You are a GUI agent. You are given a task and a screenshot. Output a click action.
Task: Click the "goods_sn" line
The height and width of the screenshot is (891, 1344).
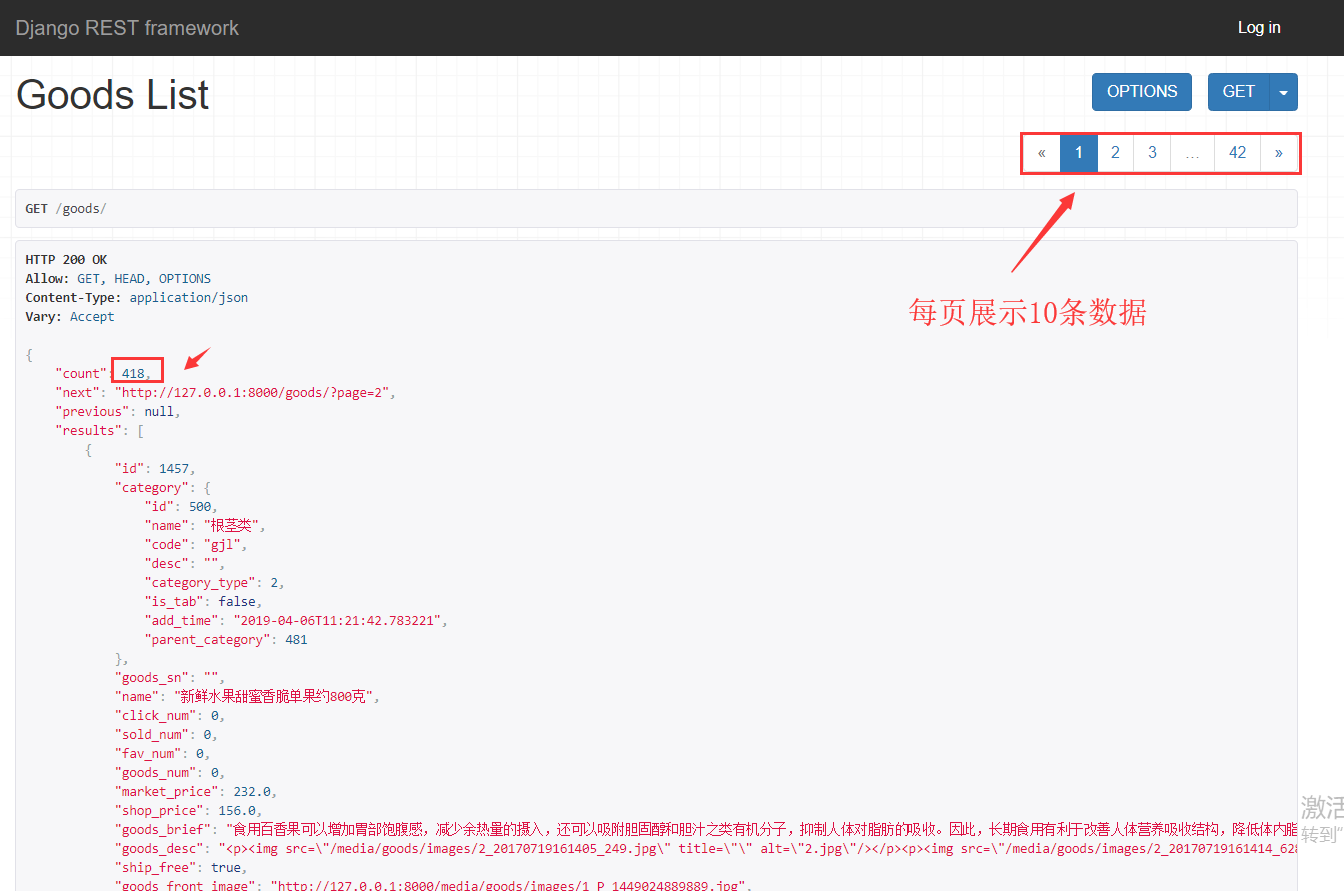170,677
